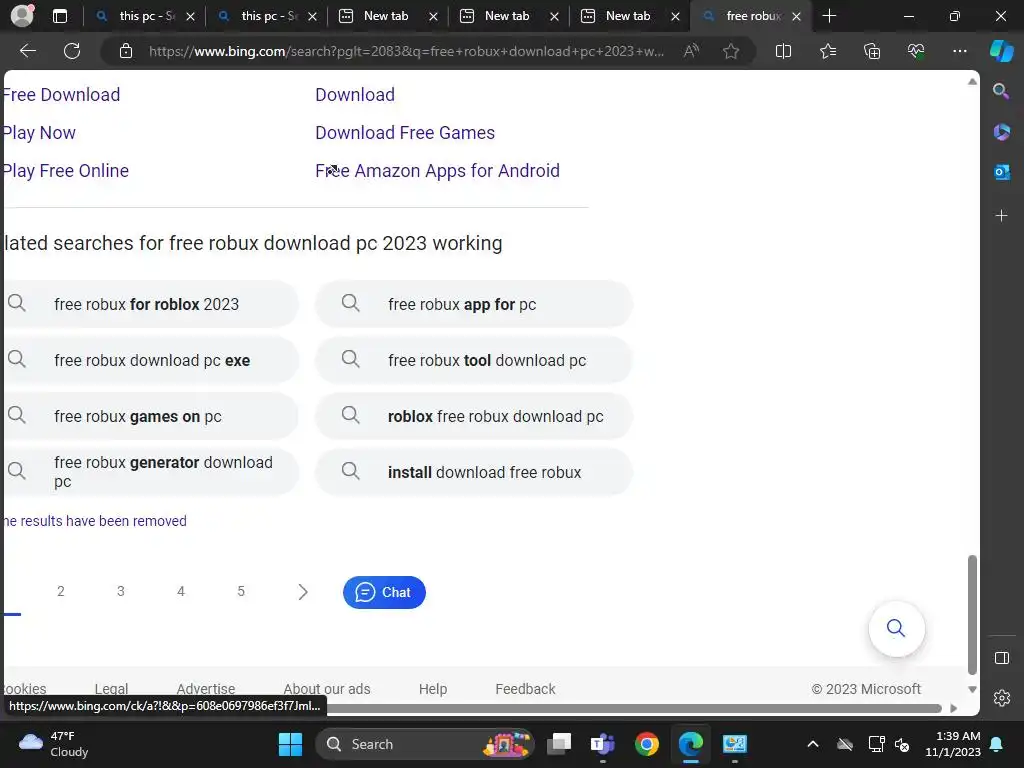This screenshot has height=768, width=1024.
Task: Open the Feedback footer link
Action: coord(525,689)
